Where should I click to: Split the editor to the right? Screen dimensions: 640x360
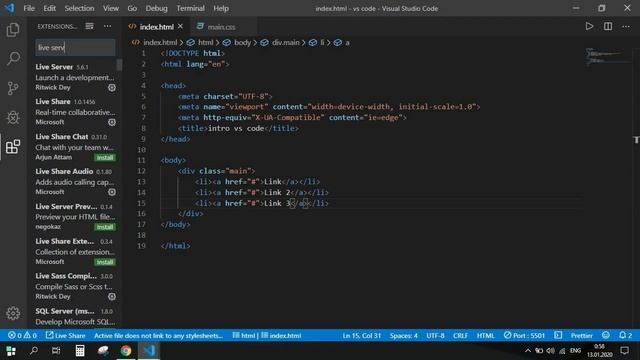point(608,27)
